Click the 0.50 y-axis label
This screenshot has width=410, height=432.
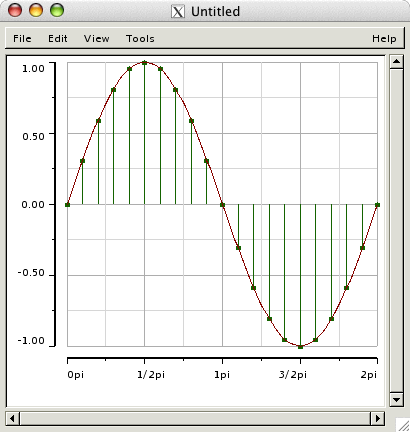[x=33, y=136]
